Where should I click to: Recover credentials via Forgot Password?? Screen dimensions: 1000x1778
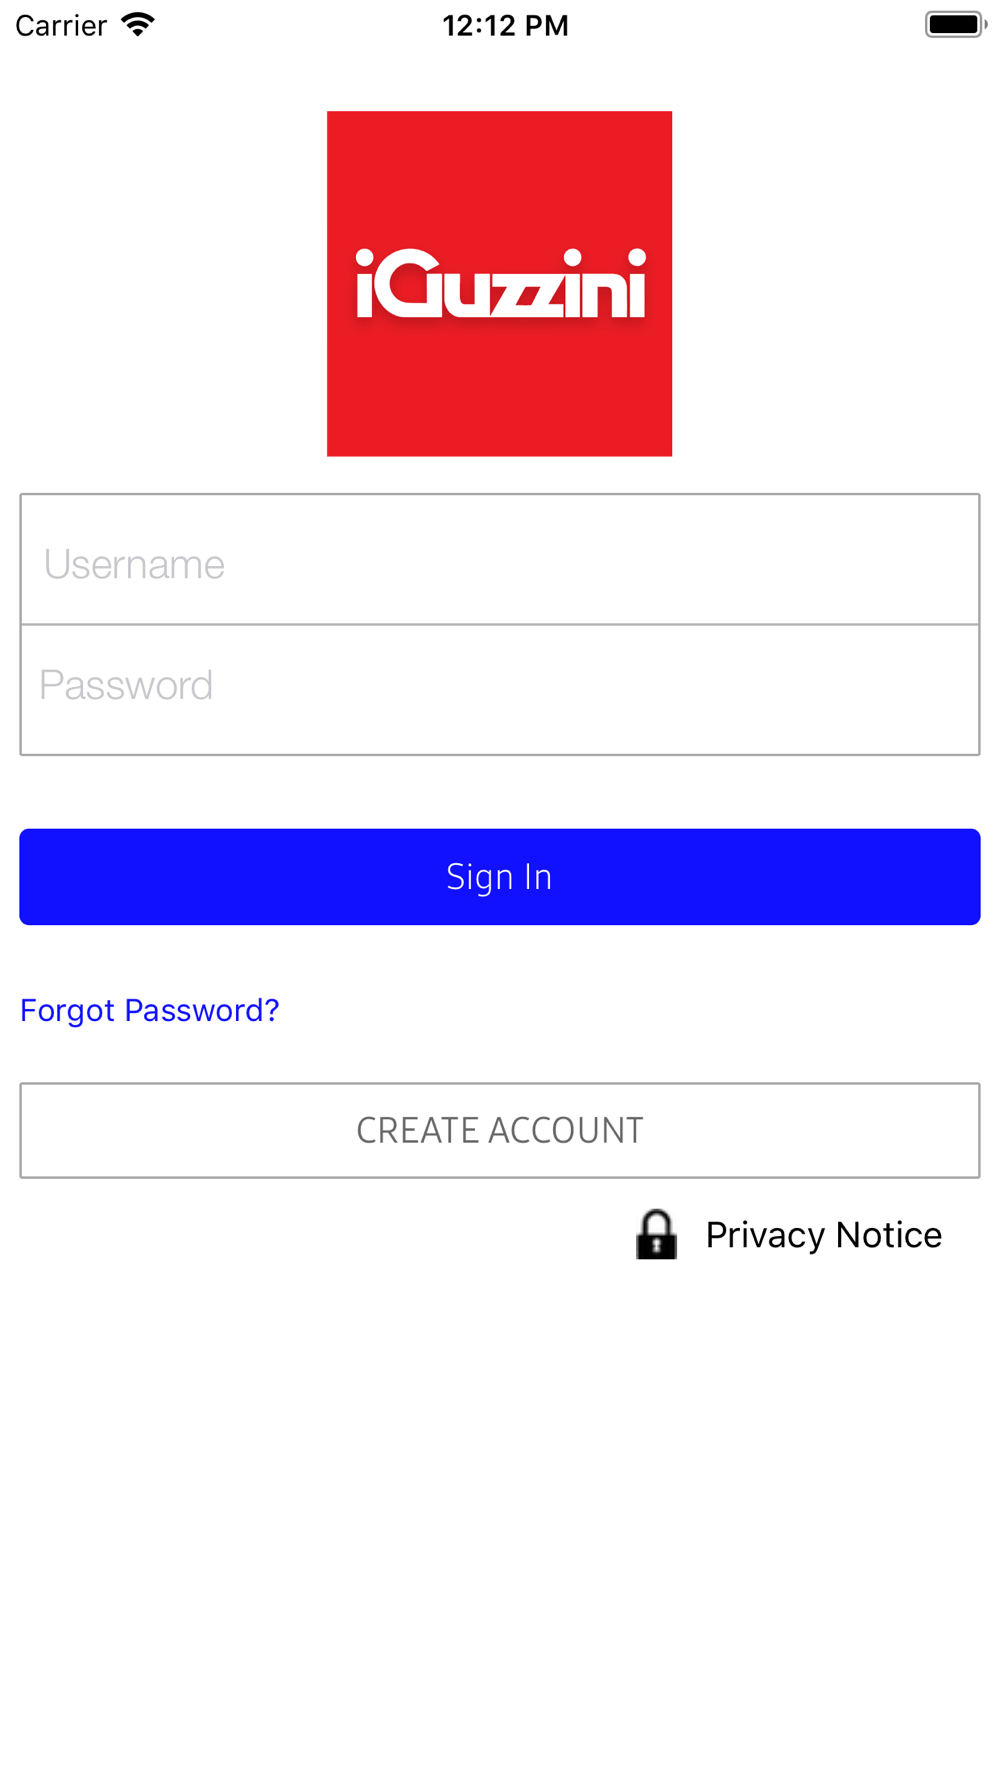[x=150, y=1010]
